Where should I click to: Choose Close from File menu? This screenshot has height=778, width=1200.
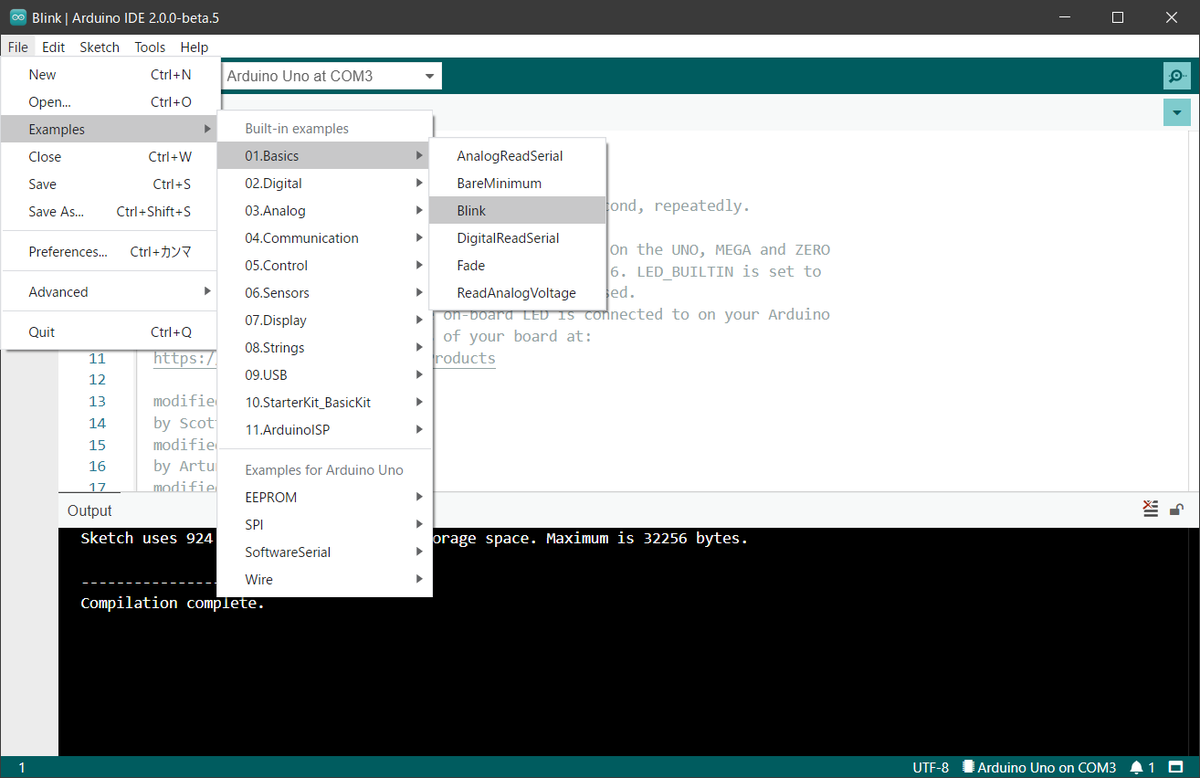(110, 157)
